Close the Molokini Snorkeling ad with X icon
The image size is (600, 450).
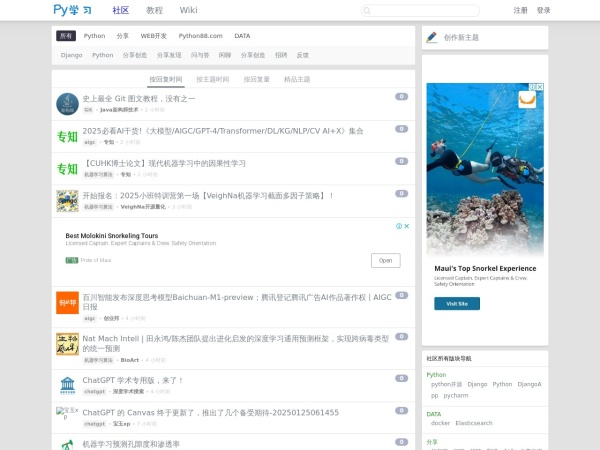(407, 226)
